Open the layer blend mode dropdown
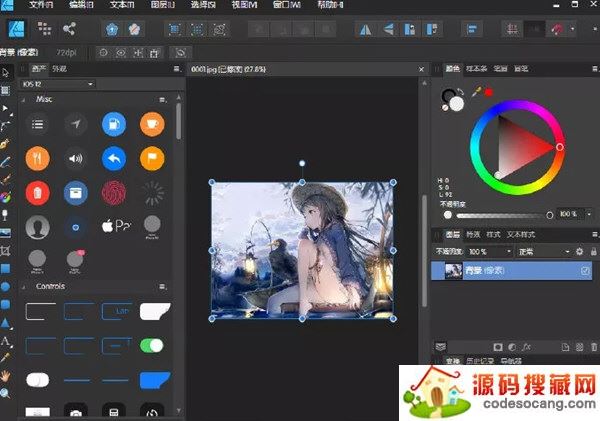This screenshot has width=600, height=421. coord(538,250)
